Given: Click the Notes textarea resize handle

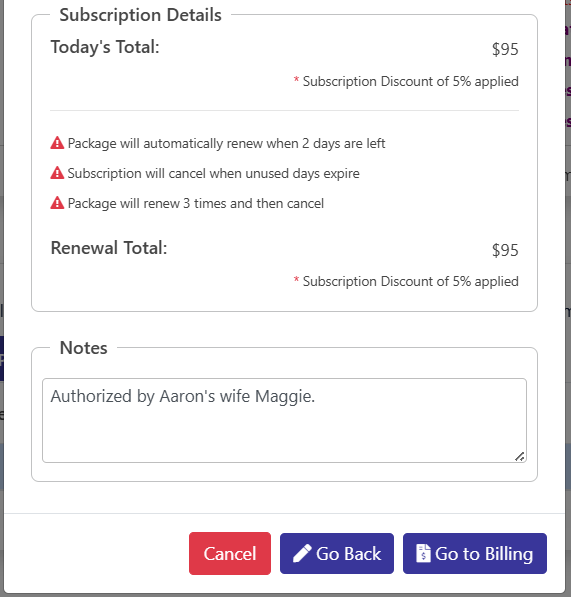Looking at the screenshot, I should (520, 456).
